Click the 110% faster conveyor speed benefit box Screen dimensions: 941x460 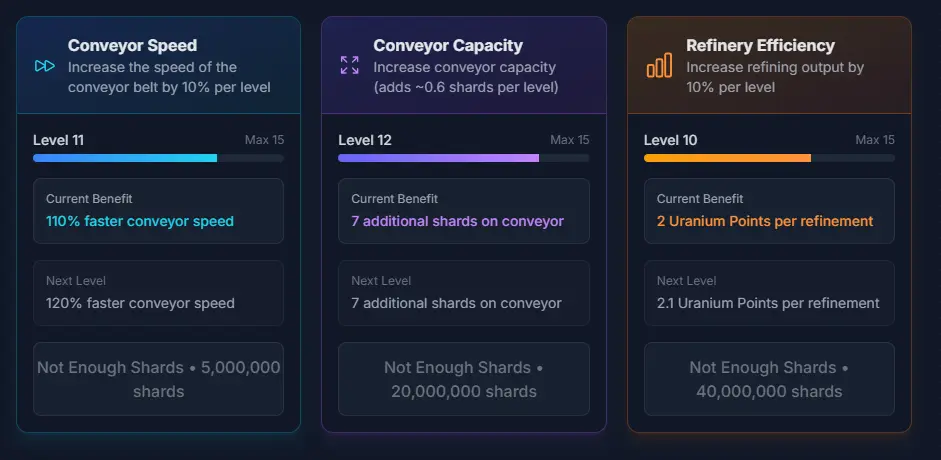158,211
